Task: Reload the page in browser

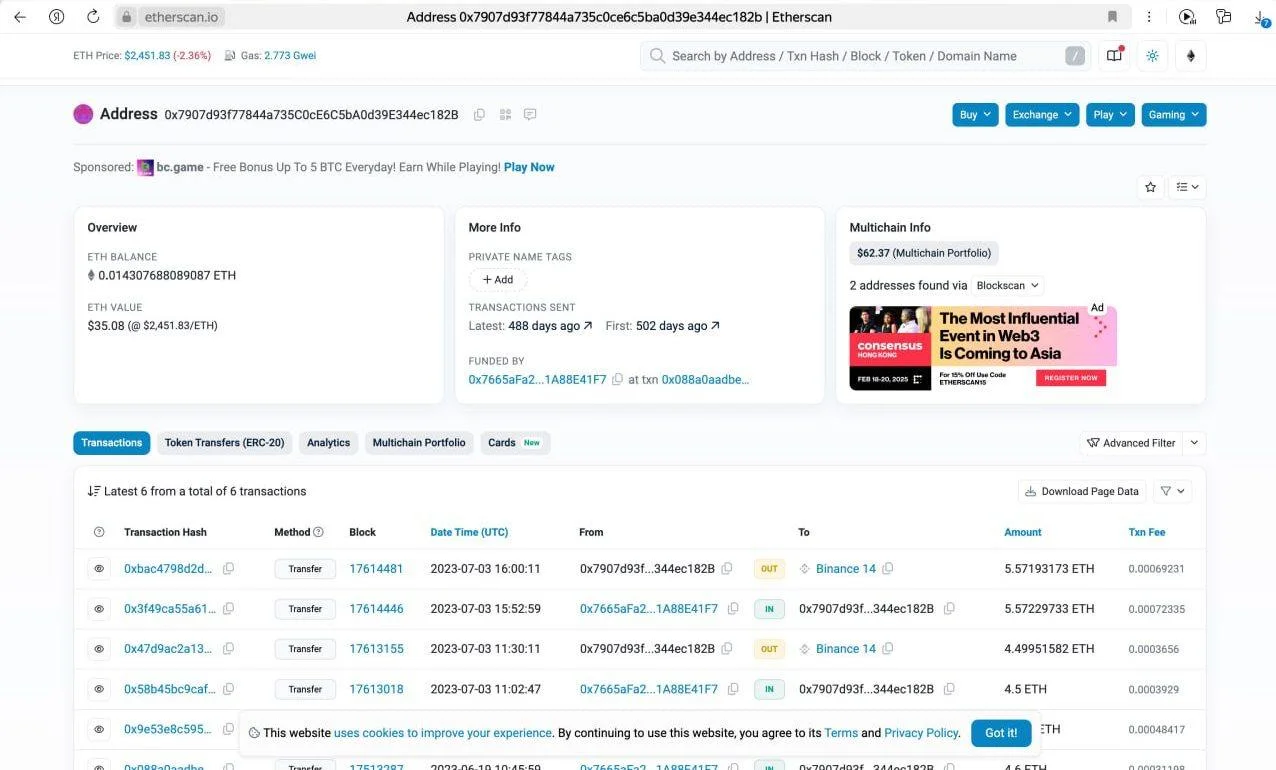Action: [x=93, y=17]
